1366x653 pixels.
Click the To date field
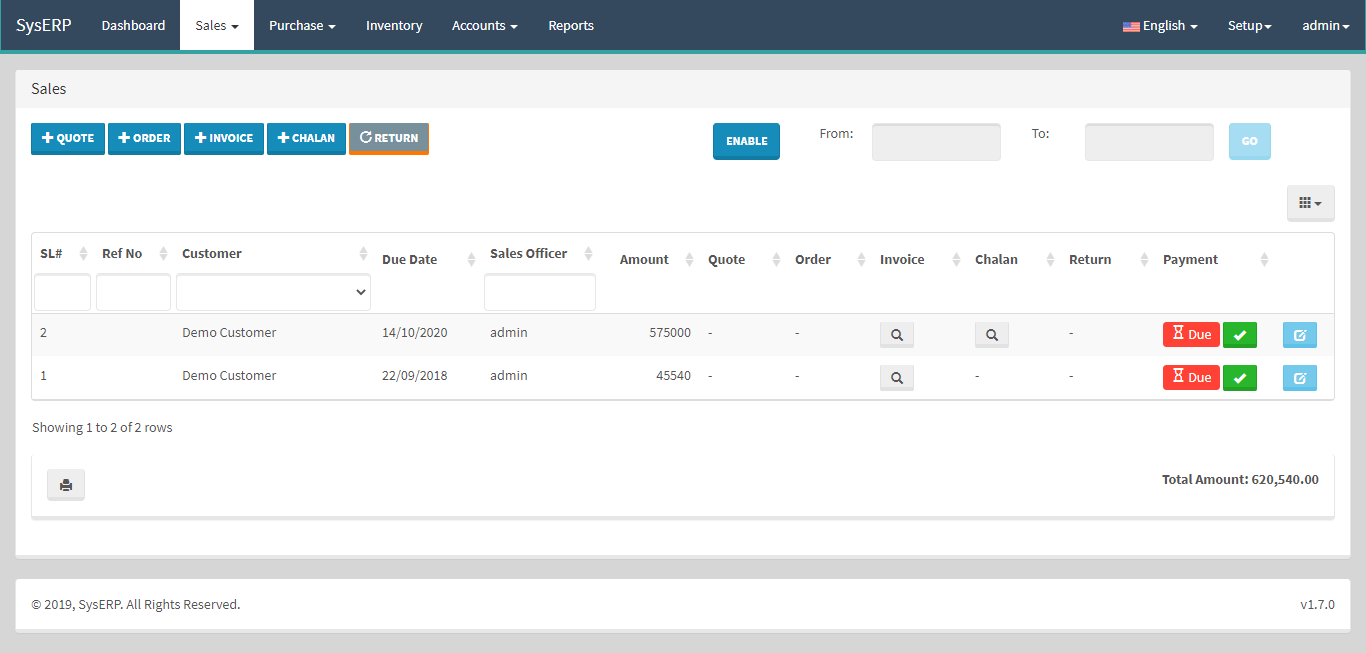1149,142
